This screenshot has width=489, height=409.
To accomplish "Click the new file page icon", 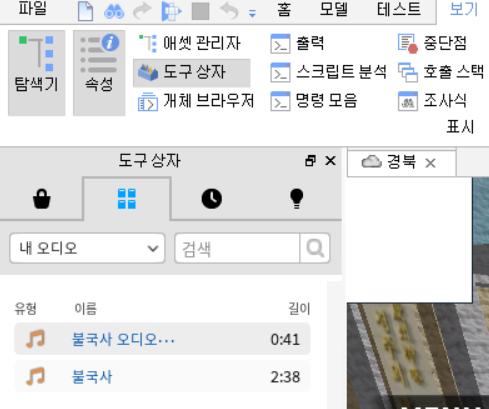I will tap(85, 11).
